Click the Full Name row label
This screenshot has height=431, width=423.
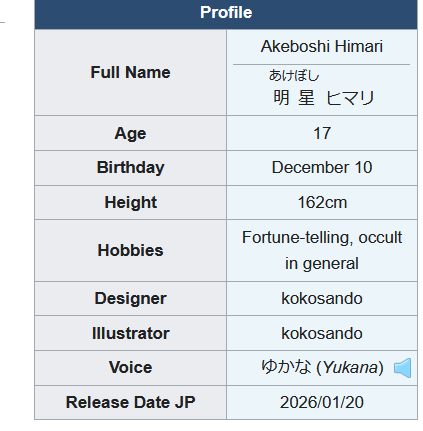130,72
